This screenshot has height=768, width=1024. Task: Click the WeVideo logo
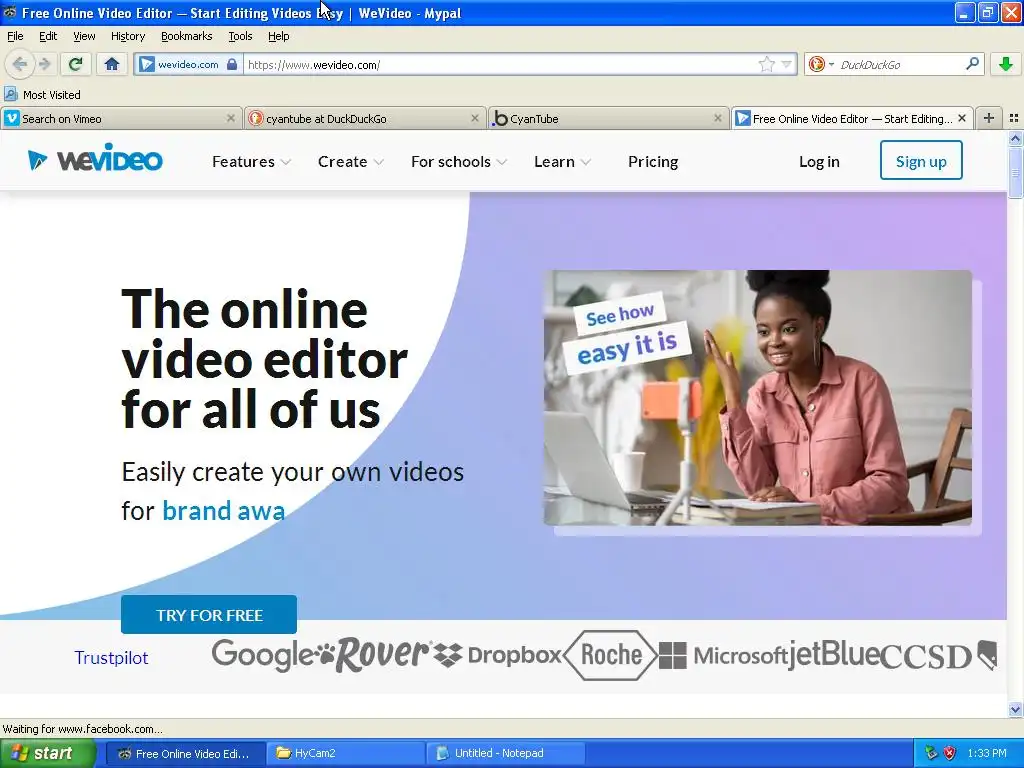click(x=95, y=159)
